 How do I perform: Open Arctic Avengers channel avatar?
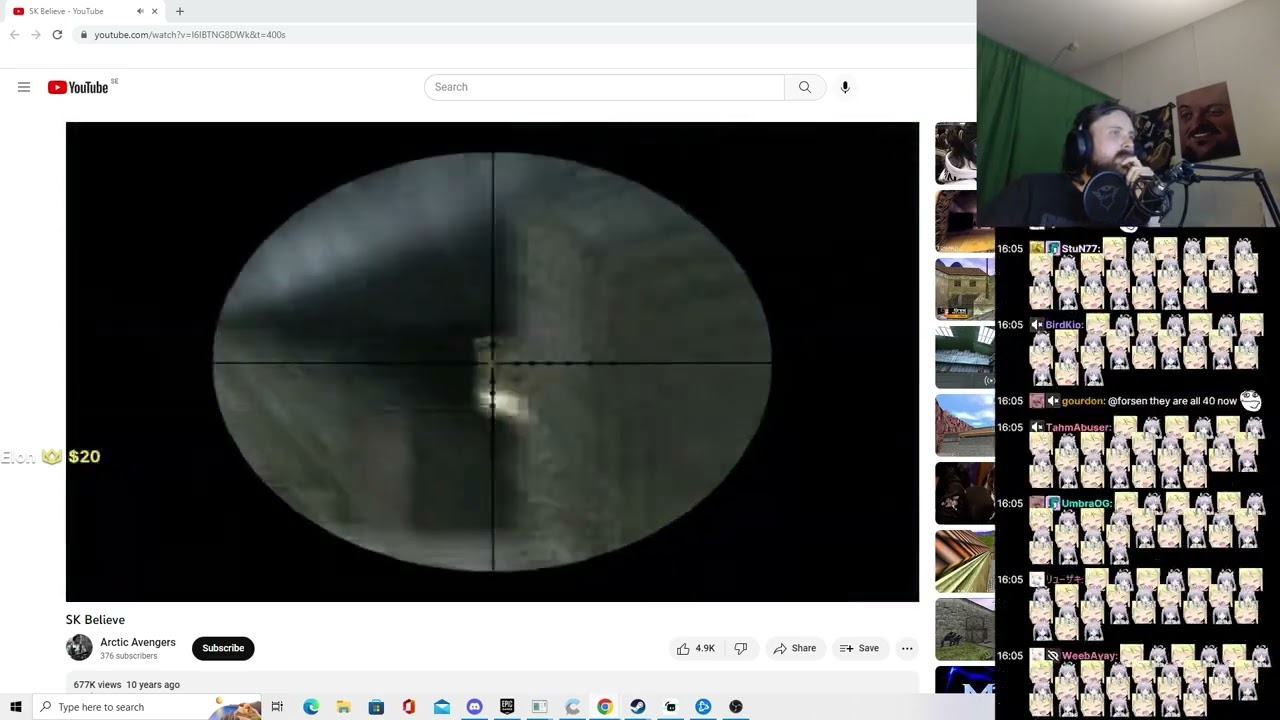[x=79, y=648]
